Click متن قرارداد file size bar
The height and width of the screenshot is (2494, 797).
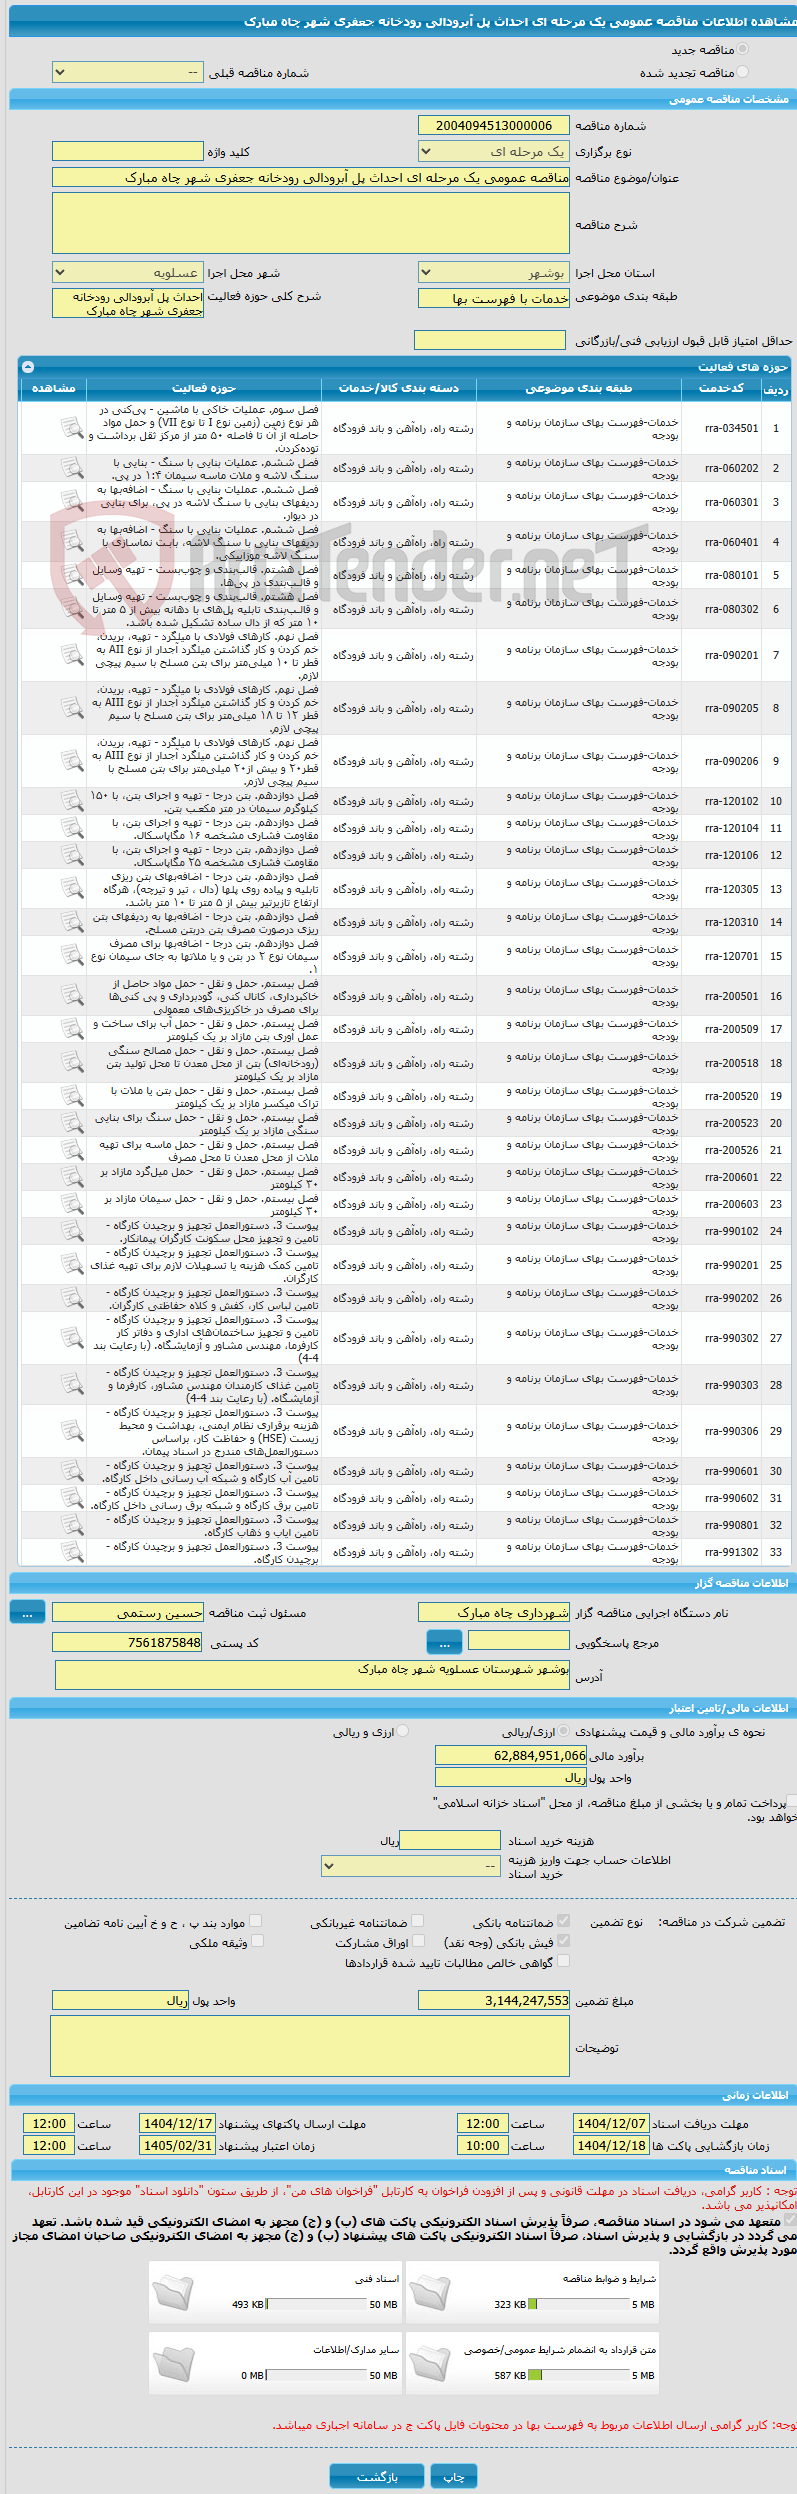tap(578, 2375)
